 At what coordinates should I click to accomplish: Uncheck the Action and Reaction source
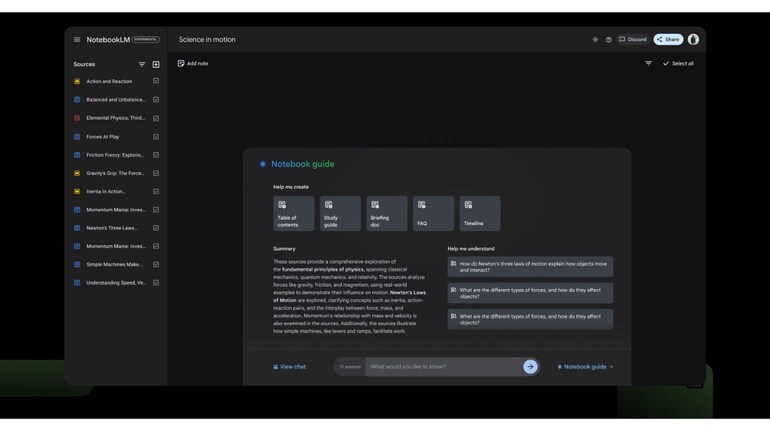(156, 81)
